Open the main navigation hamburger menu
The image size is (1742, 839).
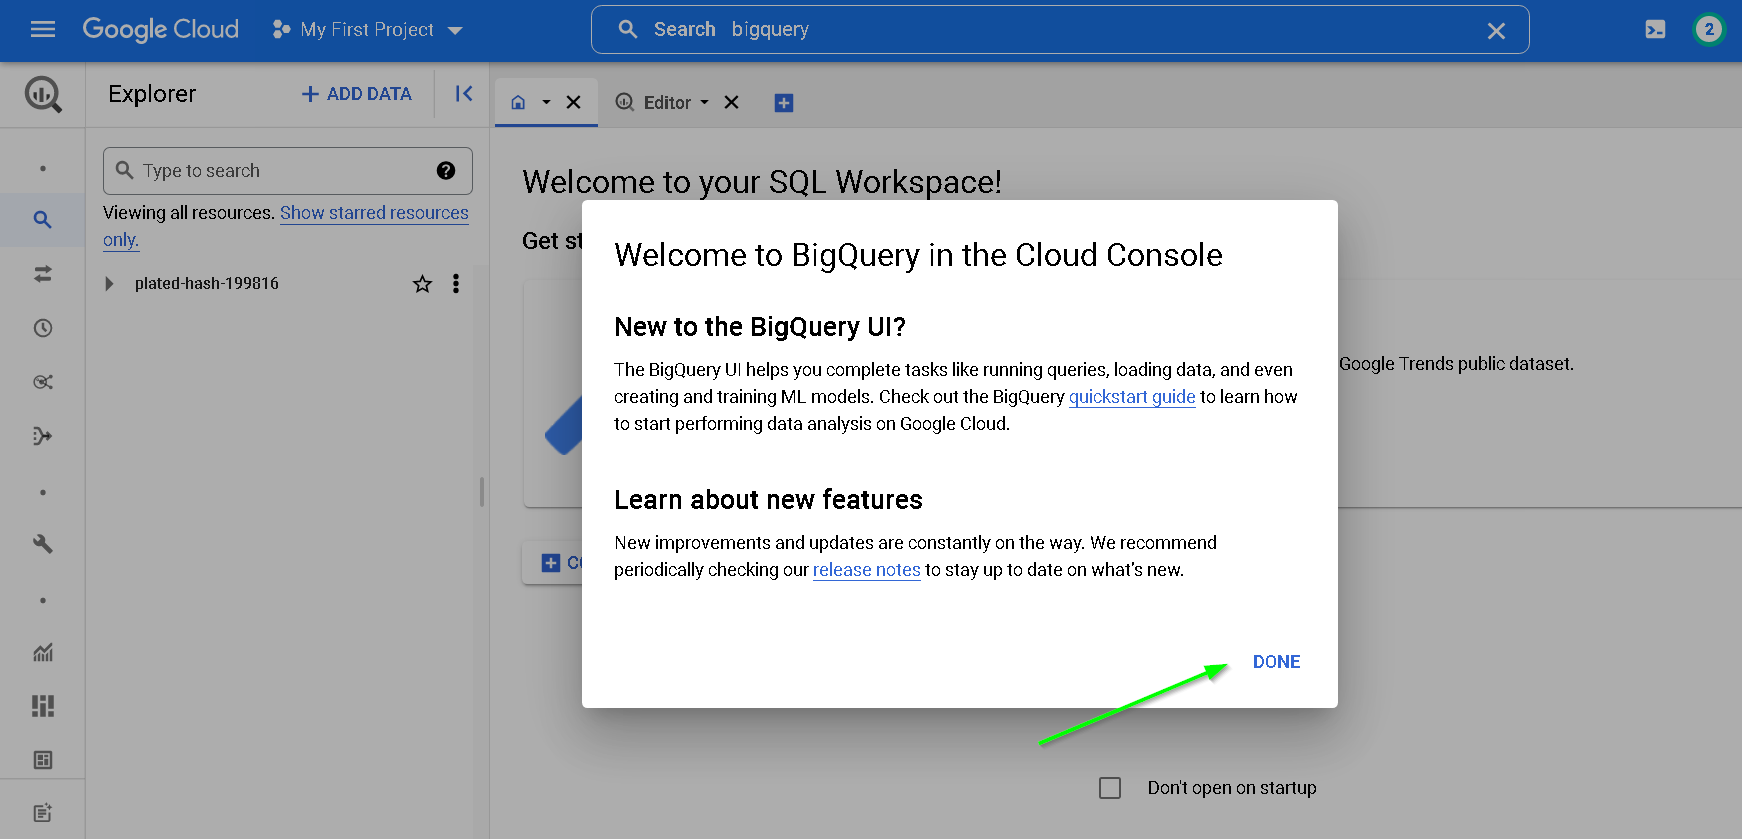coord(43,30)
